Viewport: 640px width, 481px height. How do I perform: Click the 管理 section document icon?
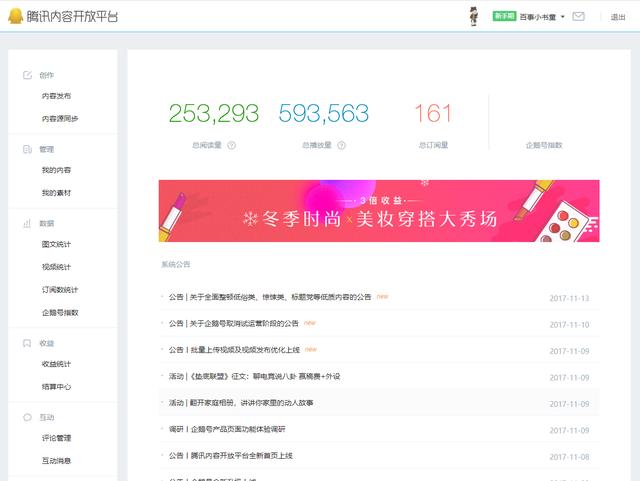click(x=27, y=149)
